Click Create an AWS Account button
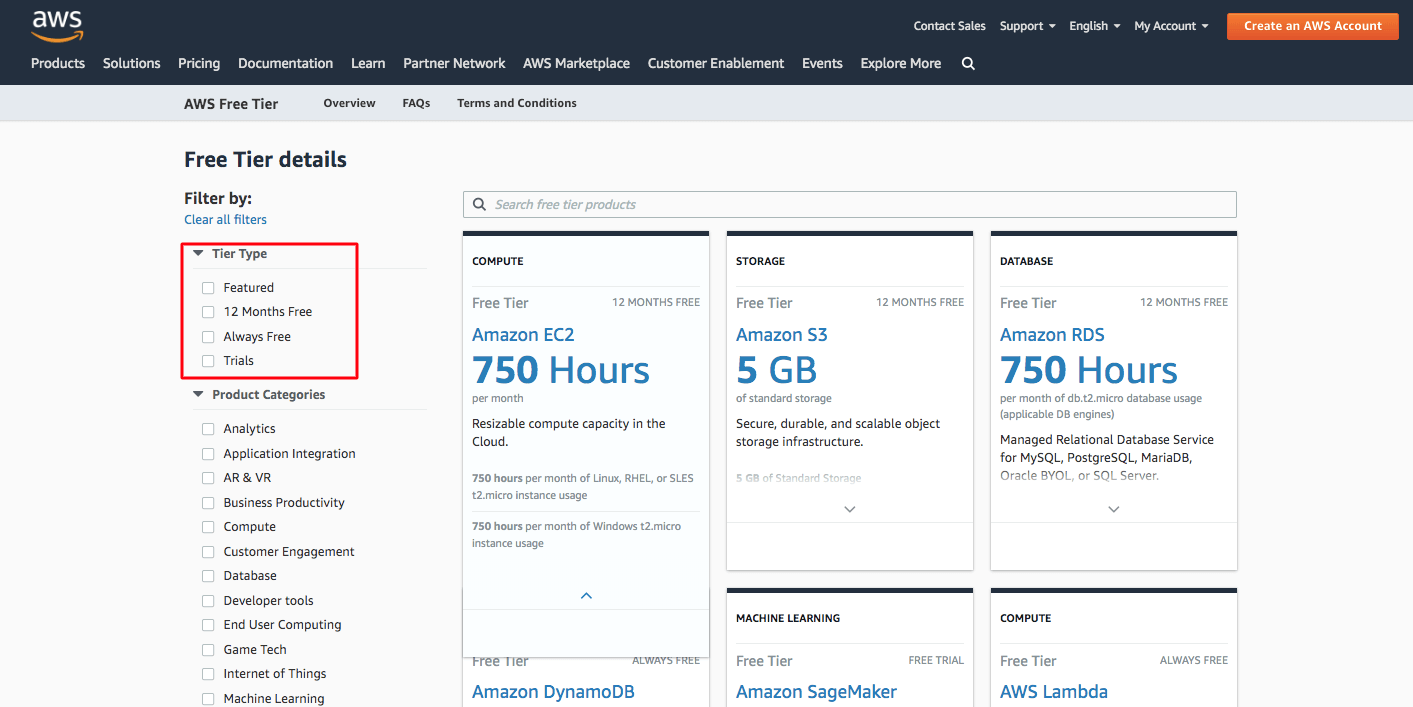1413x707 pixels. tap(1313, 26)
